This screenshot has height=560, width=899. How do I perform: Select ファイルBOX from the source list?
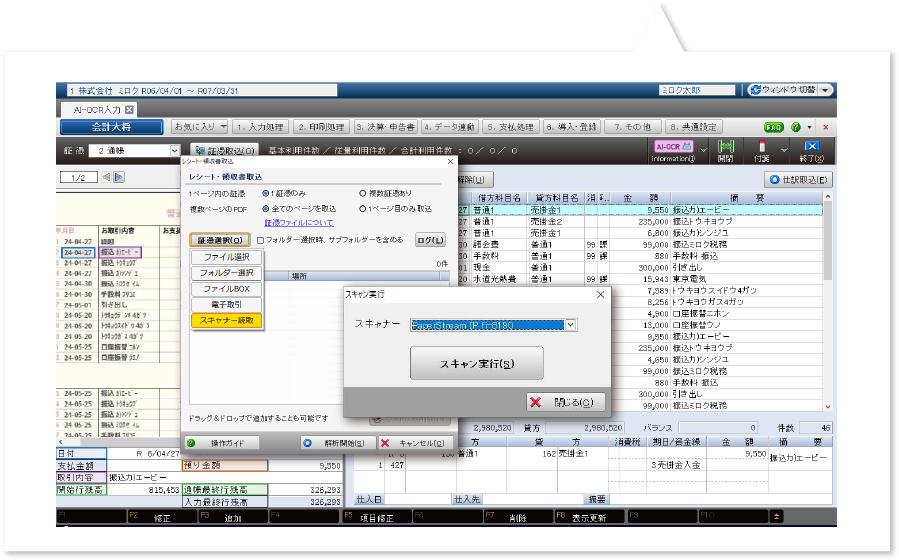click(x=227, y=289)
